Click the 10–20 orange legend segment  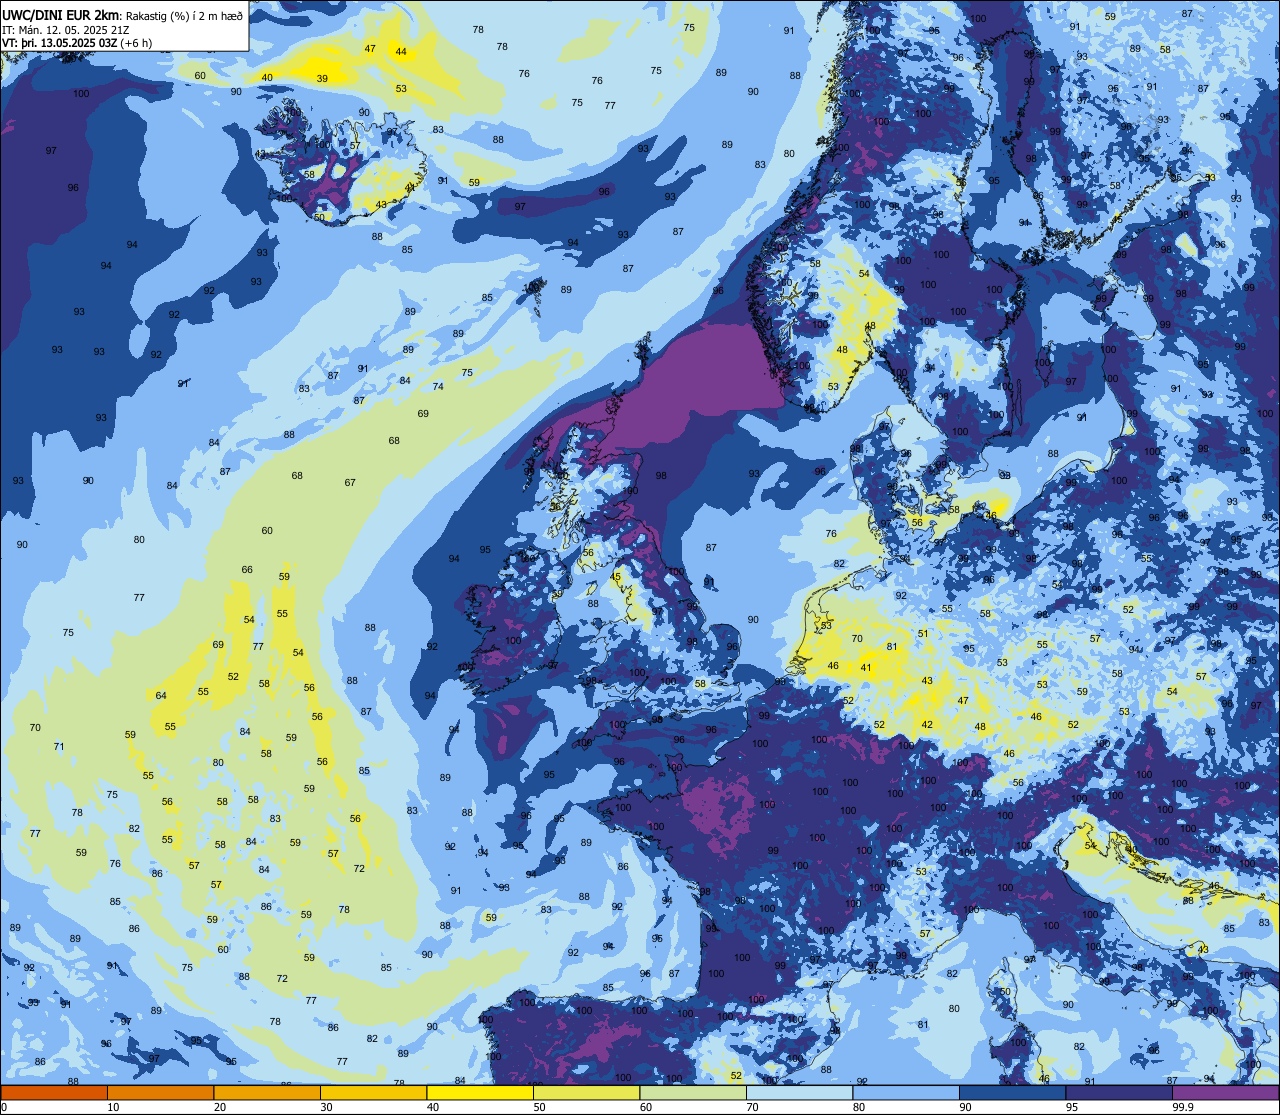160,1092
